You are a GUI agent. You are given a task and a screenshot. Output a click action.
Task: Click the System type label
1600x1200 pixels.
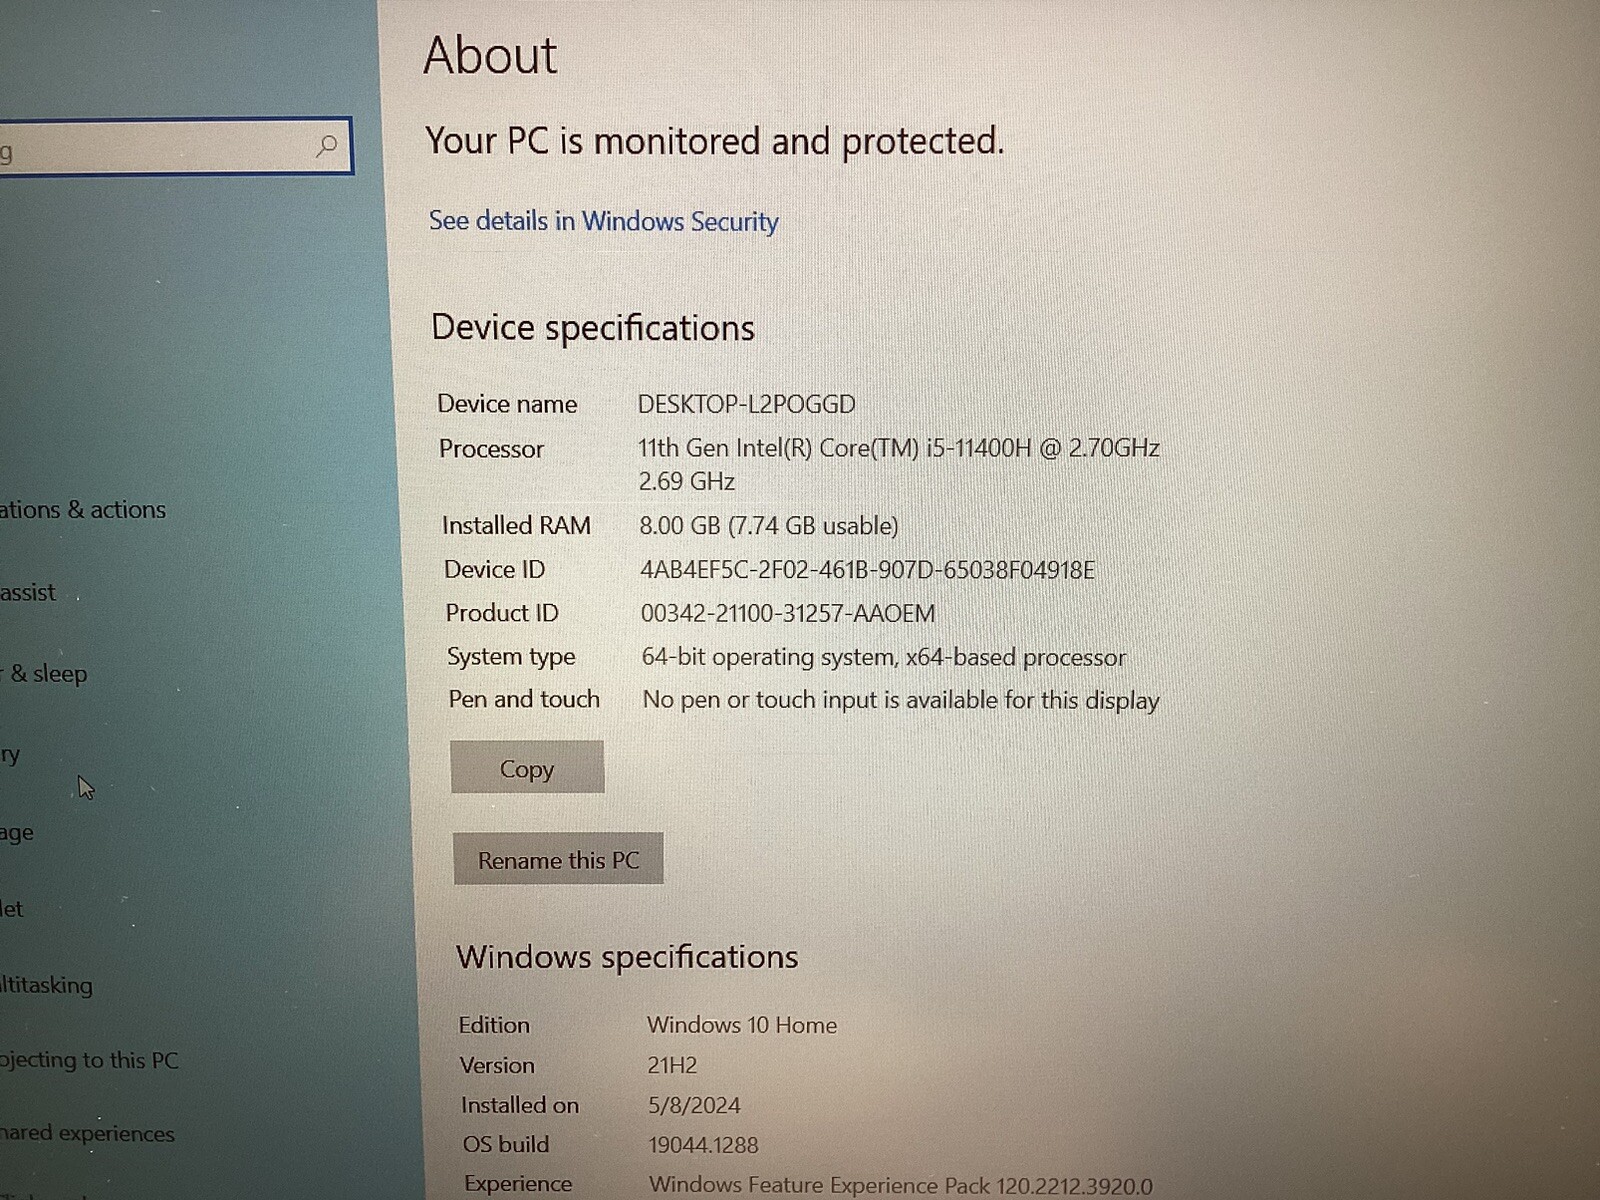tap(511, 657)
